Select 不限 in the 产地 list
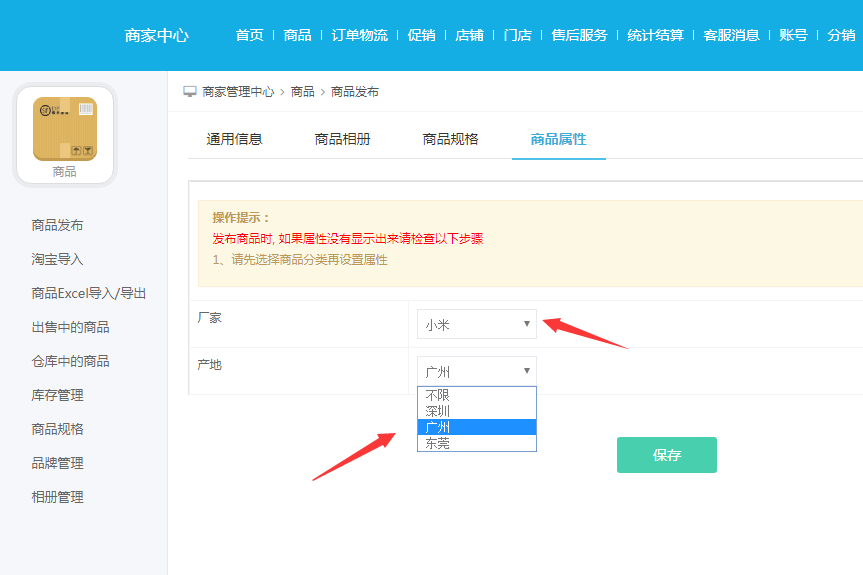The image size is (863, 575). [477, 395]
